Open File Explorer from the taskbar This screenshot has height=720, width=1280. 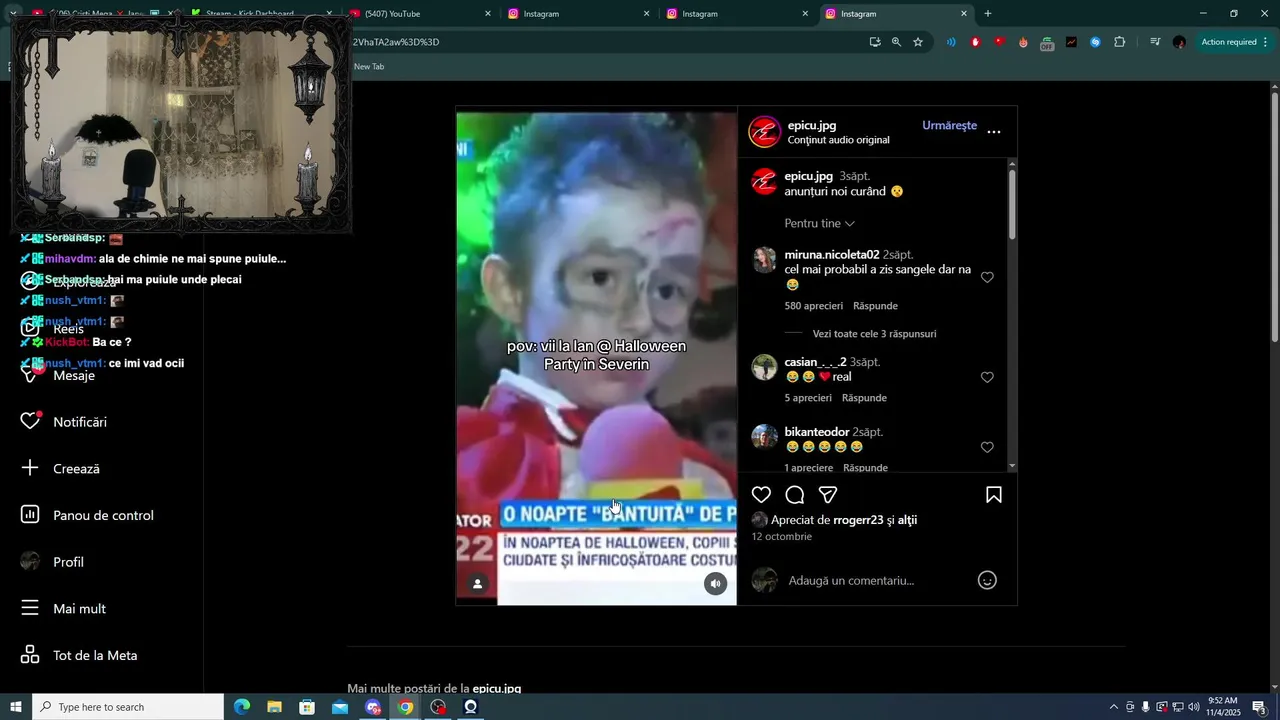[x=274, y=707]
